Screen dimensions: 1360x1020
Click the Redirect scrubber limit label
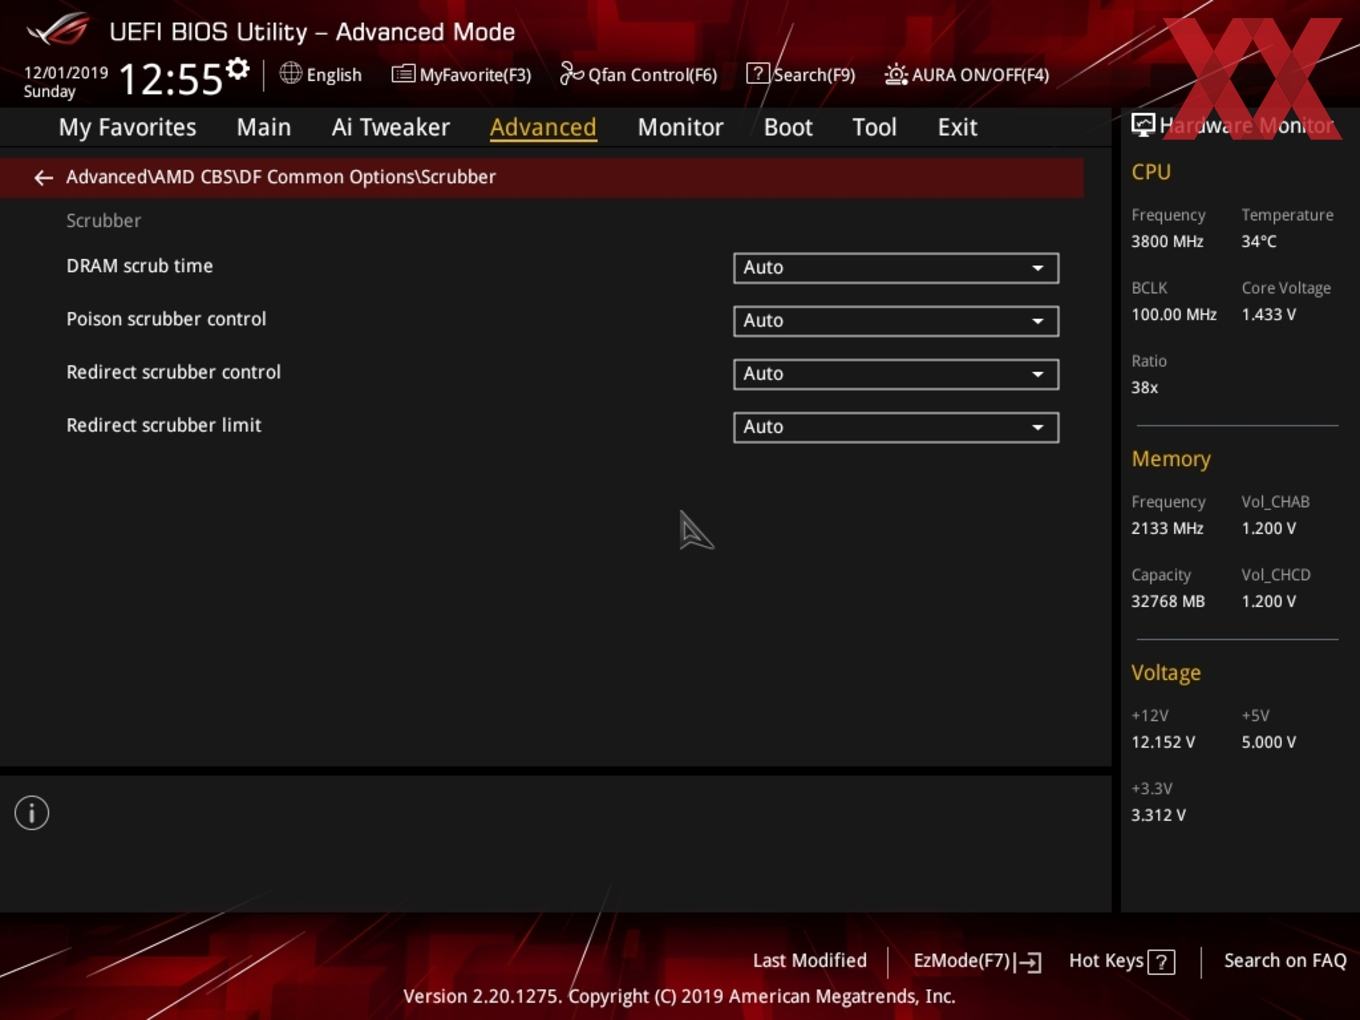(x=163, y=425)
